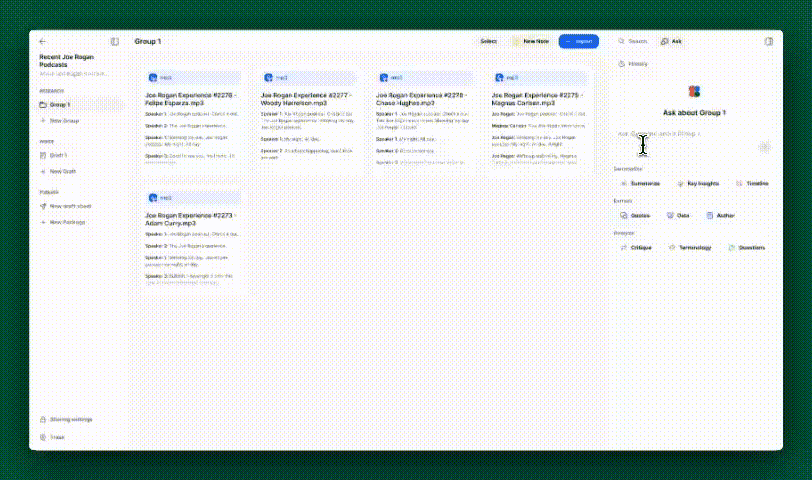Click the Sharing settings lock icon
Image resolution: width=812 pixels, height=480 pixels.
pos(43,419)
